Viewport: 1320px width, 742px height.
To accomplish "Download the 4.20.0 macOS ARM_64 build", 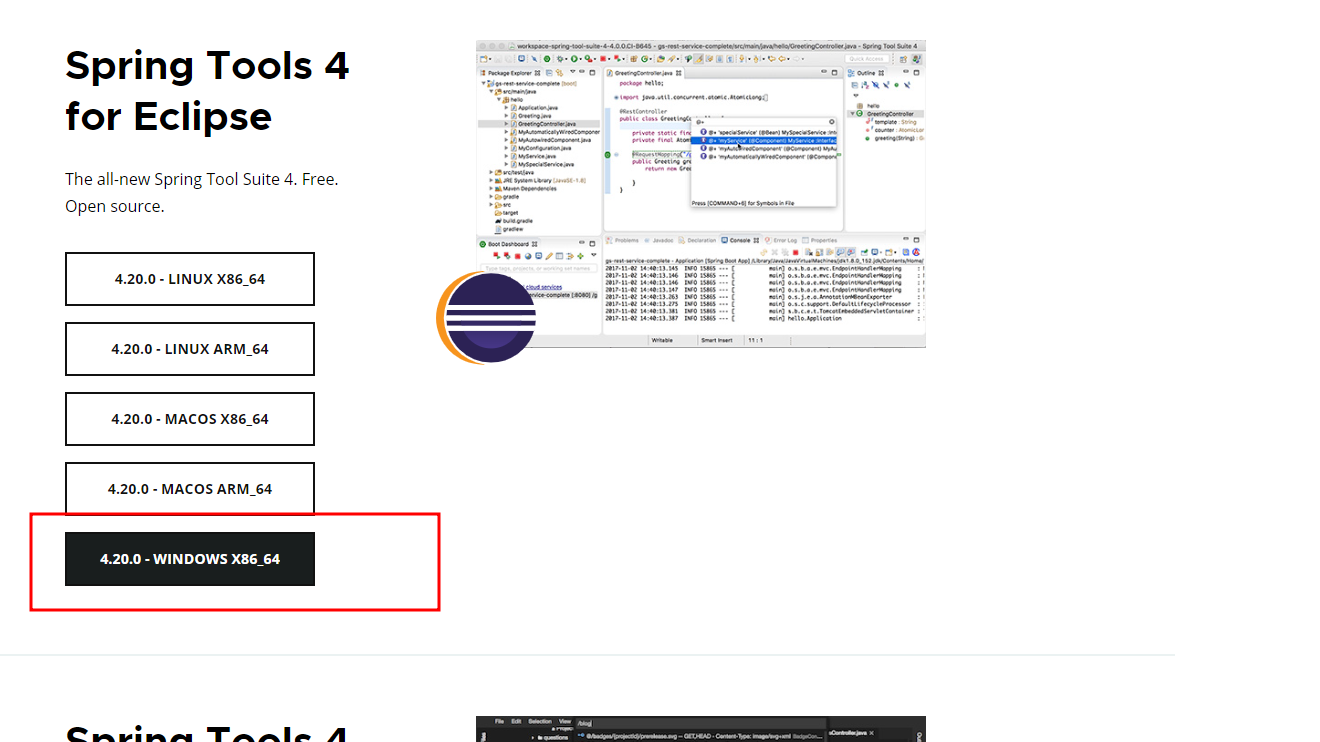I will (x=190, y=489).
